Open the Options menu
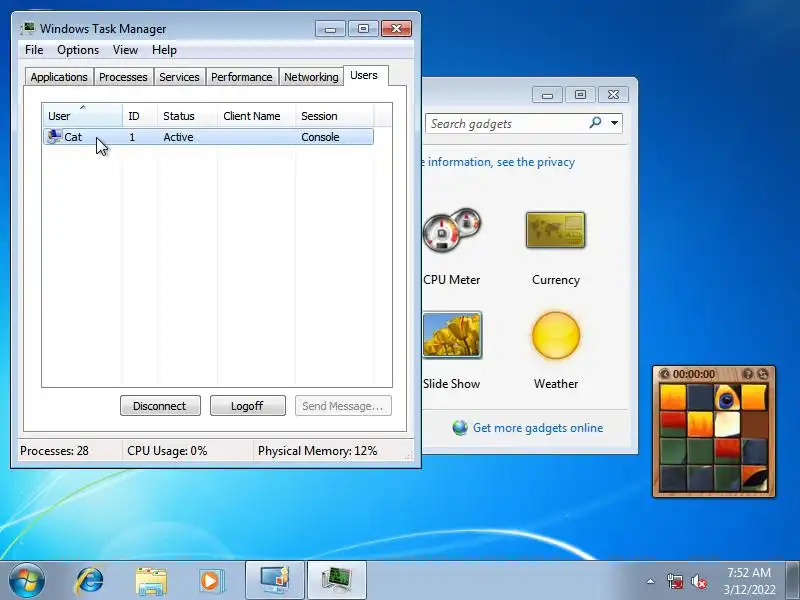The image size is (800, 600). click(78, 50)
